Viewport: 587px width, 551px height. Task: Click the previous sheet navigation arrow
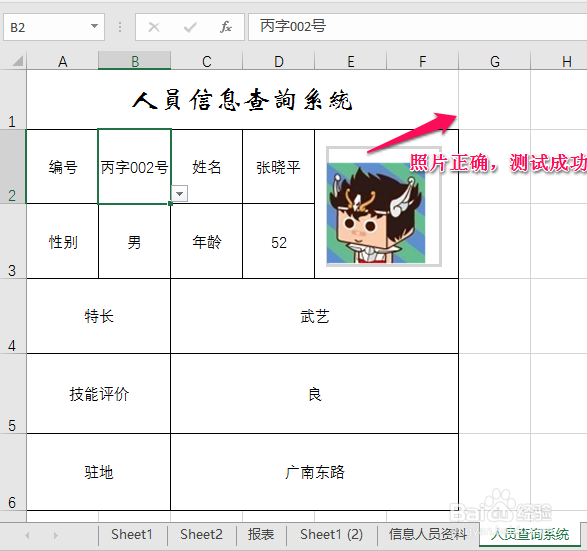(x=27, y=535)
